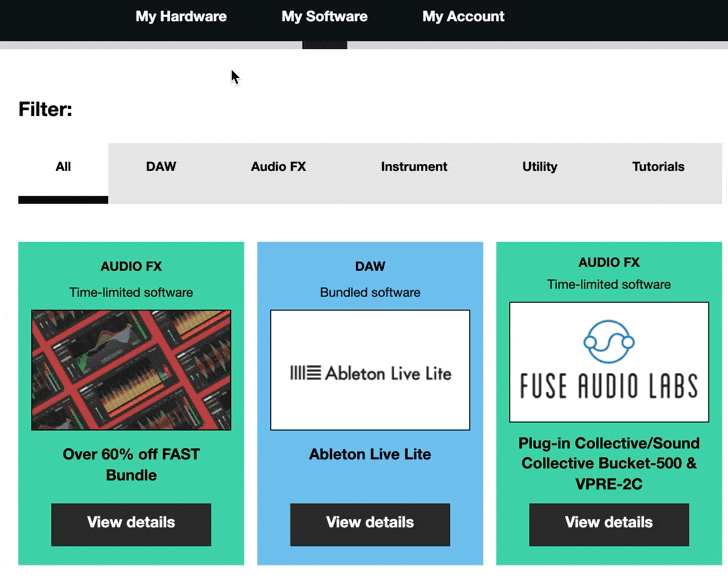This screenshot has height=582, width=728.
Task: Click the Fuse Audio Labs circular icon
Action: point(609,342)
